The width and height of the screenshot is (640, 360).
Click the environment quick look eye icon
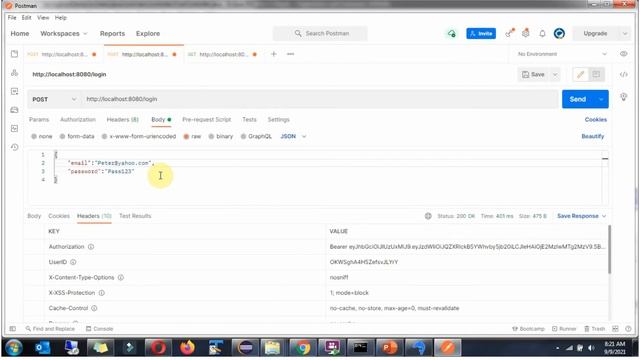[623, 54]
